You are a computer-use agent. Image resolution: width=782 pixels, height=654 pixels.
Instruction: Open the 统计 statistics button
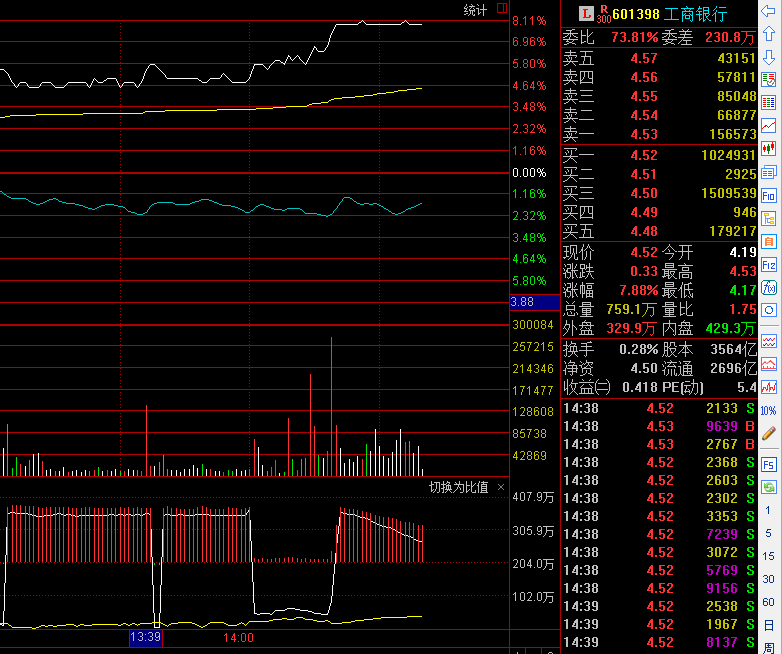pos(476,10)
